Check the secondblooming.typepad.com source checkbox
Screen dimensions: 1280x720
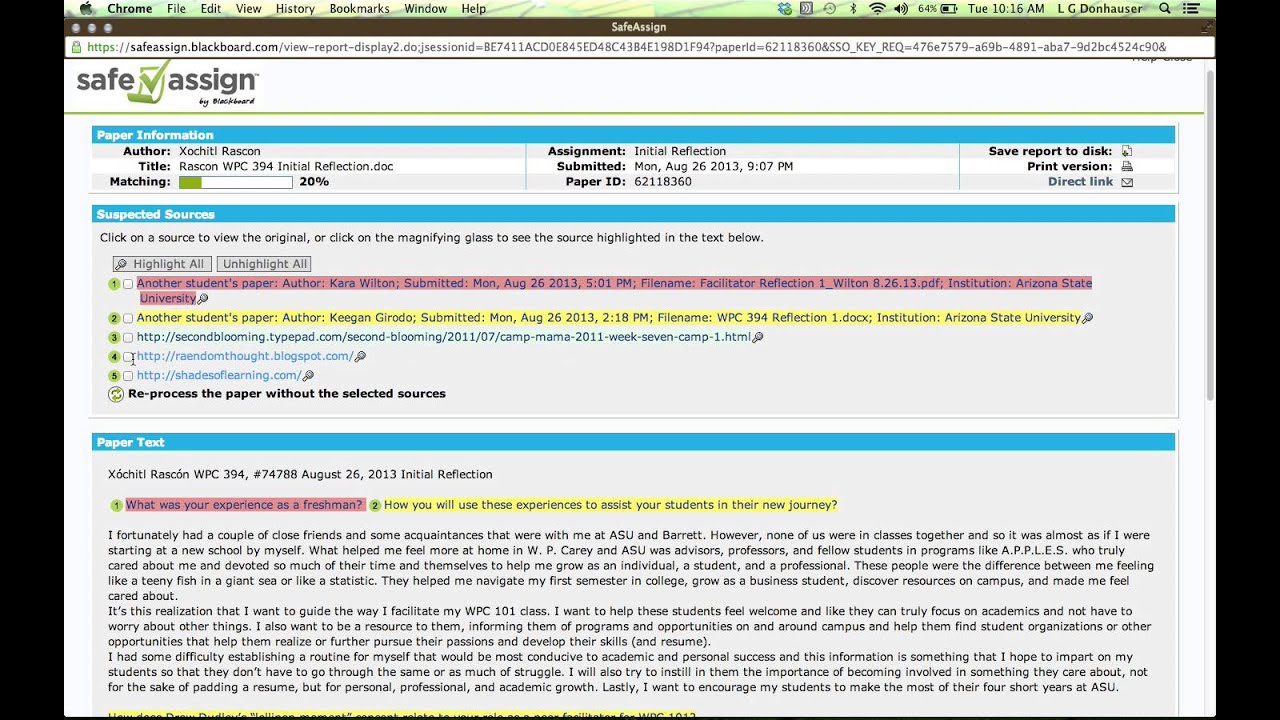128,338
